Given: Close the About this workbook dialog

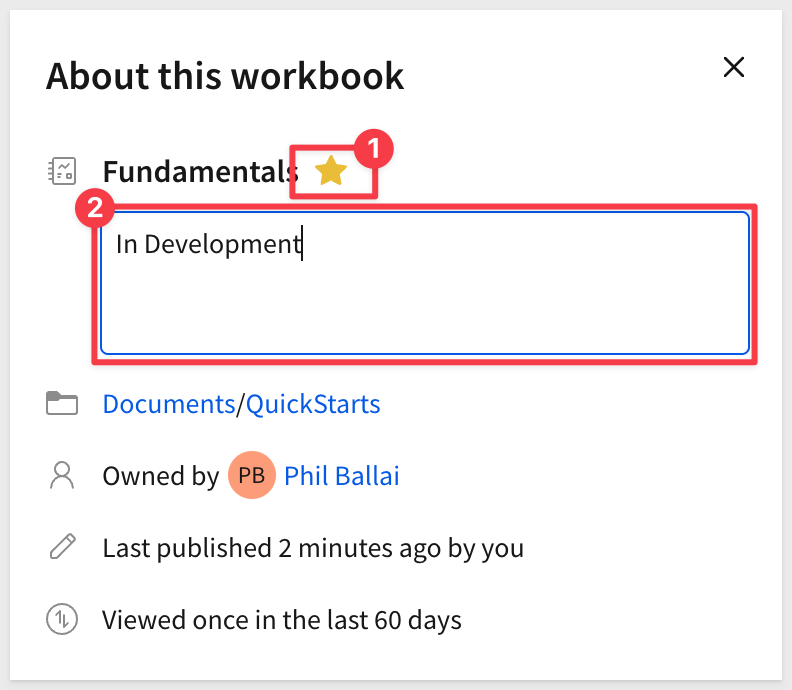Looking at the screenshot, I should tap(733, 67).
